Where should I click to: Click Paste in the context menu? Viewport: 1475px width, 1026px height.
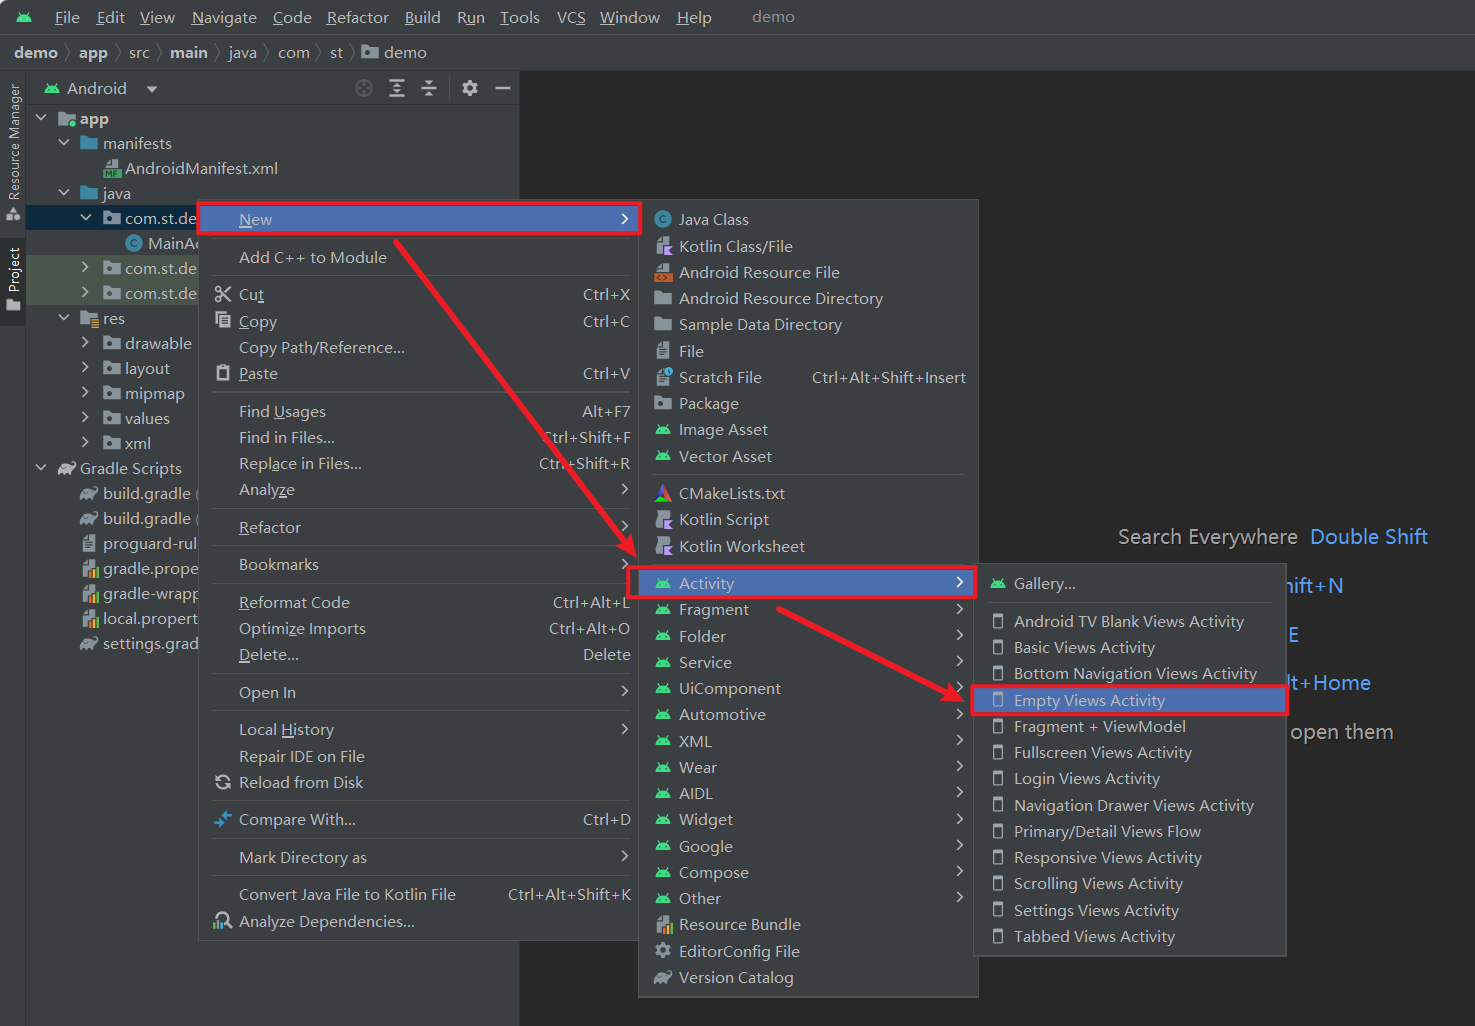[419, 373]
